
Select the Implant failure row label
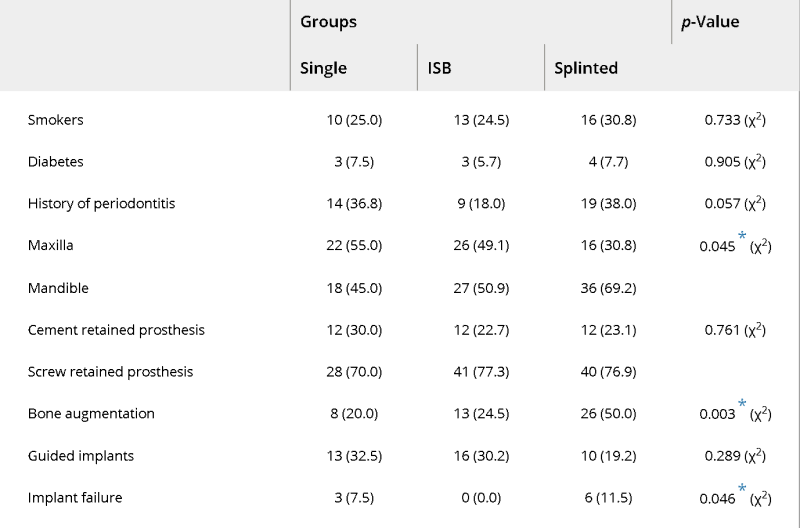coord(74,498)
